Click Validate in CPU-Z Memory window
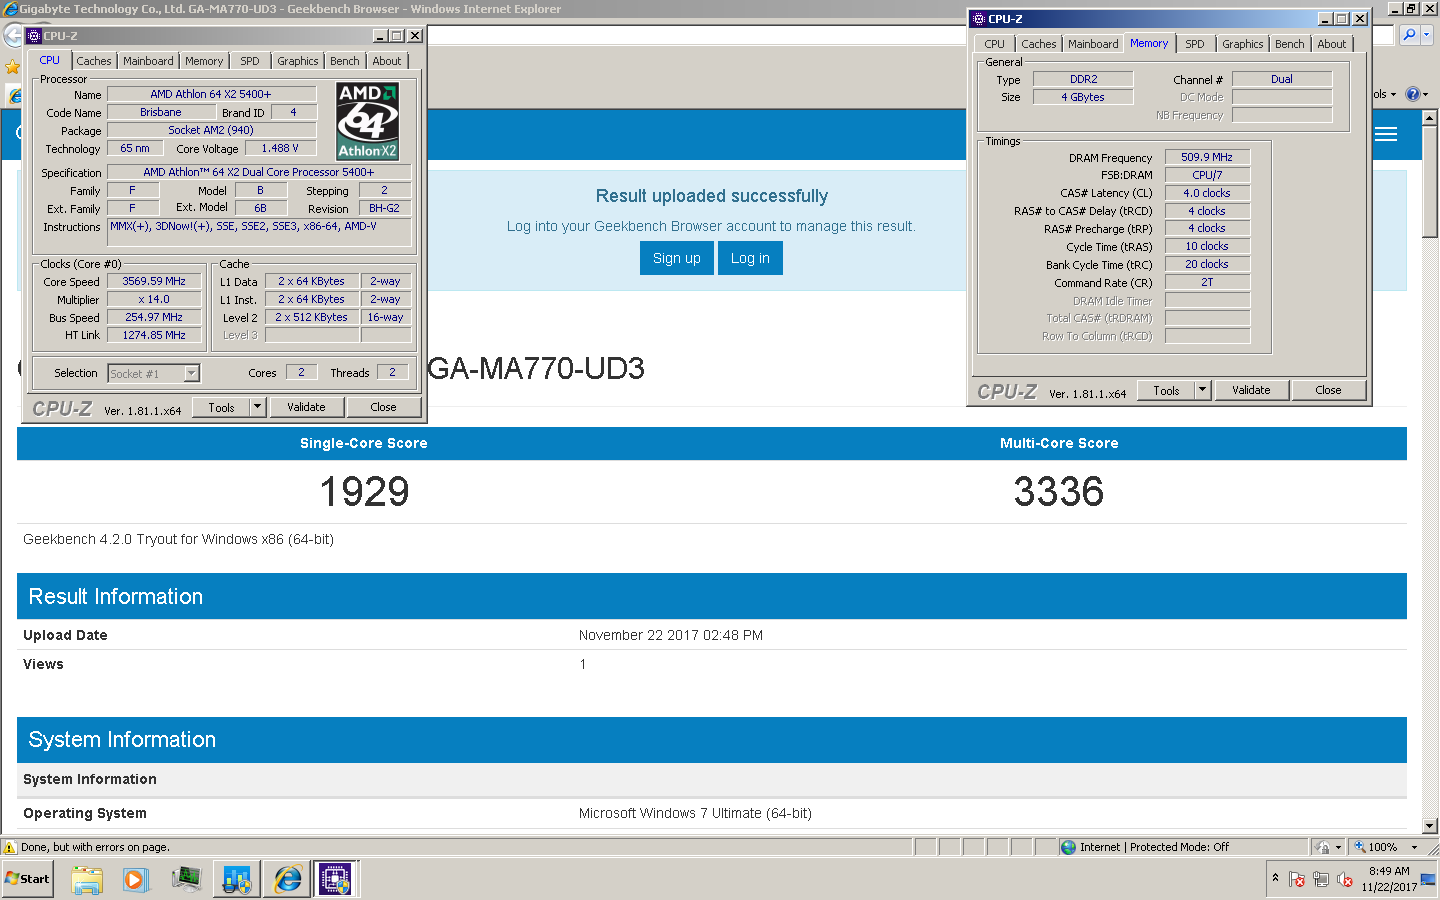Screen dimensions: 1440x900 pyautogui.click(x=1251, y=390)
